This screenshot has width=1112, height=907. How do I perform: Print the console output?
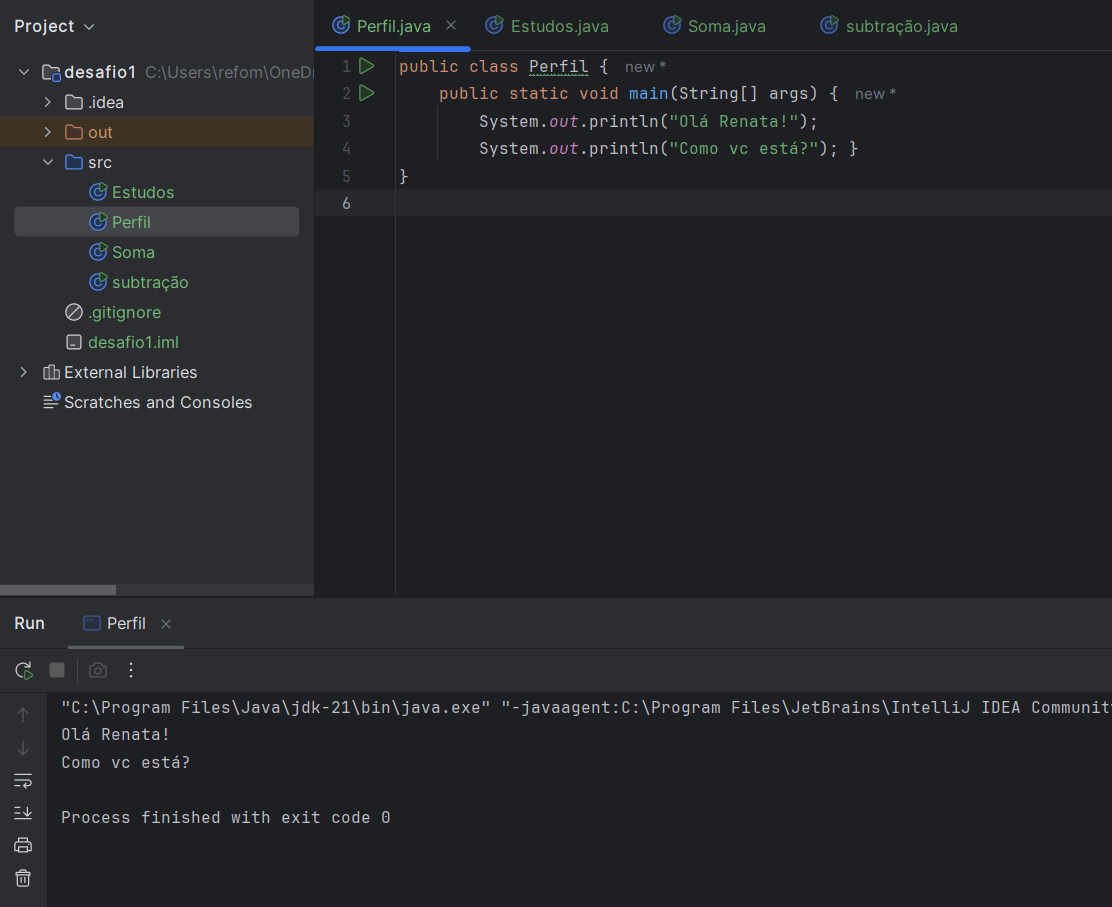[x=23, y=845]
